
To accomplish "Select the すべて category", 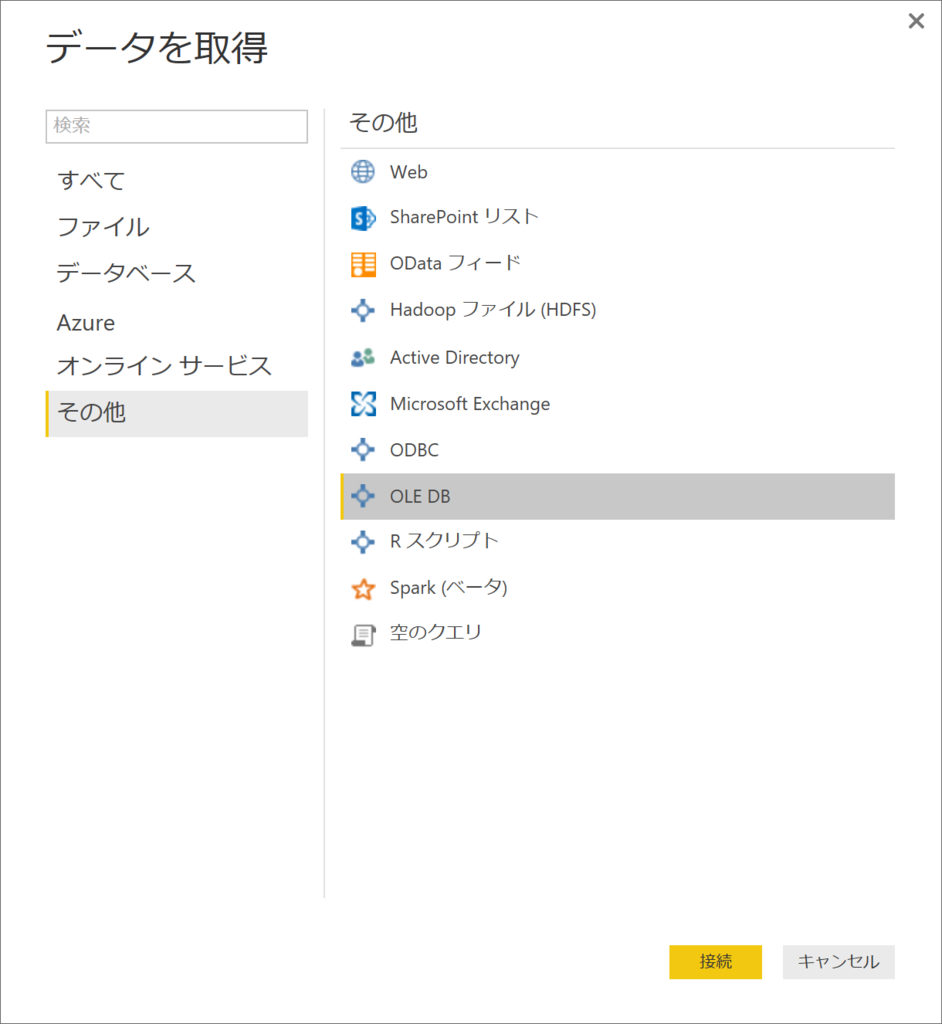I will (176, 180).
